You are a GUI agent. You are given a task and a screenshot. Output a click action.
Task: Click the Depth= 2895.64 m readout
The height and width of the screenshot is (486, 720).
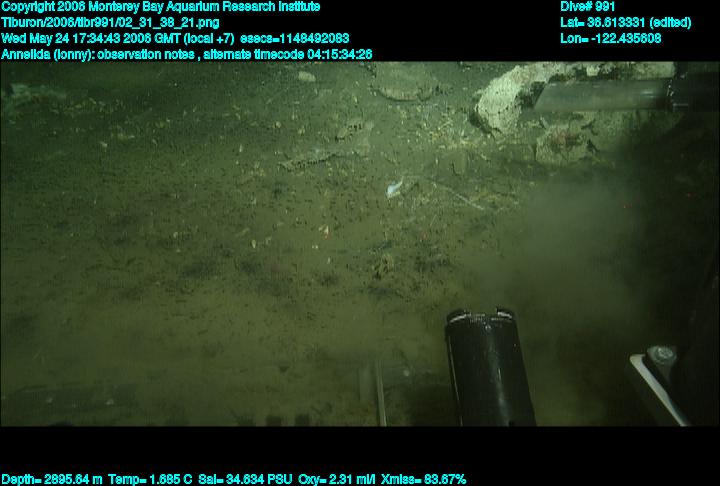coord(52,479)
